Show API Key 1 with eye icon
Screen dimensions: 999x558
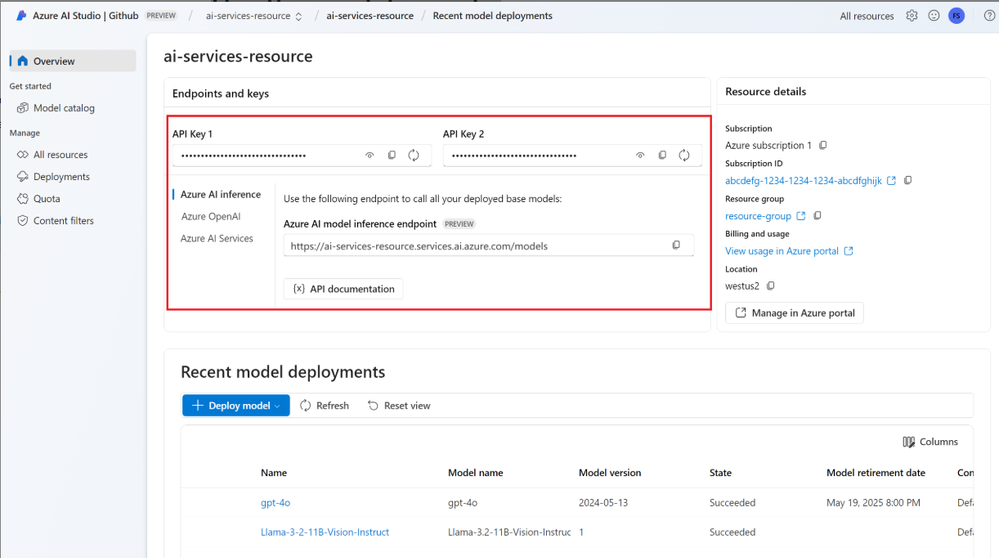(x=369, y=155)
